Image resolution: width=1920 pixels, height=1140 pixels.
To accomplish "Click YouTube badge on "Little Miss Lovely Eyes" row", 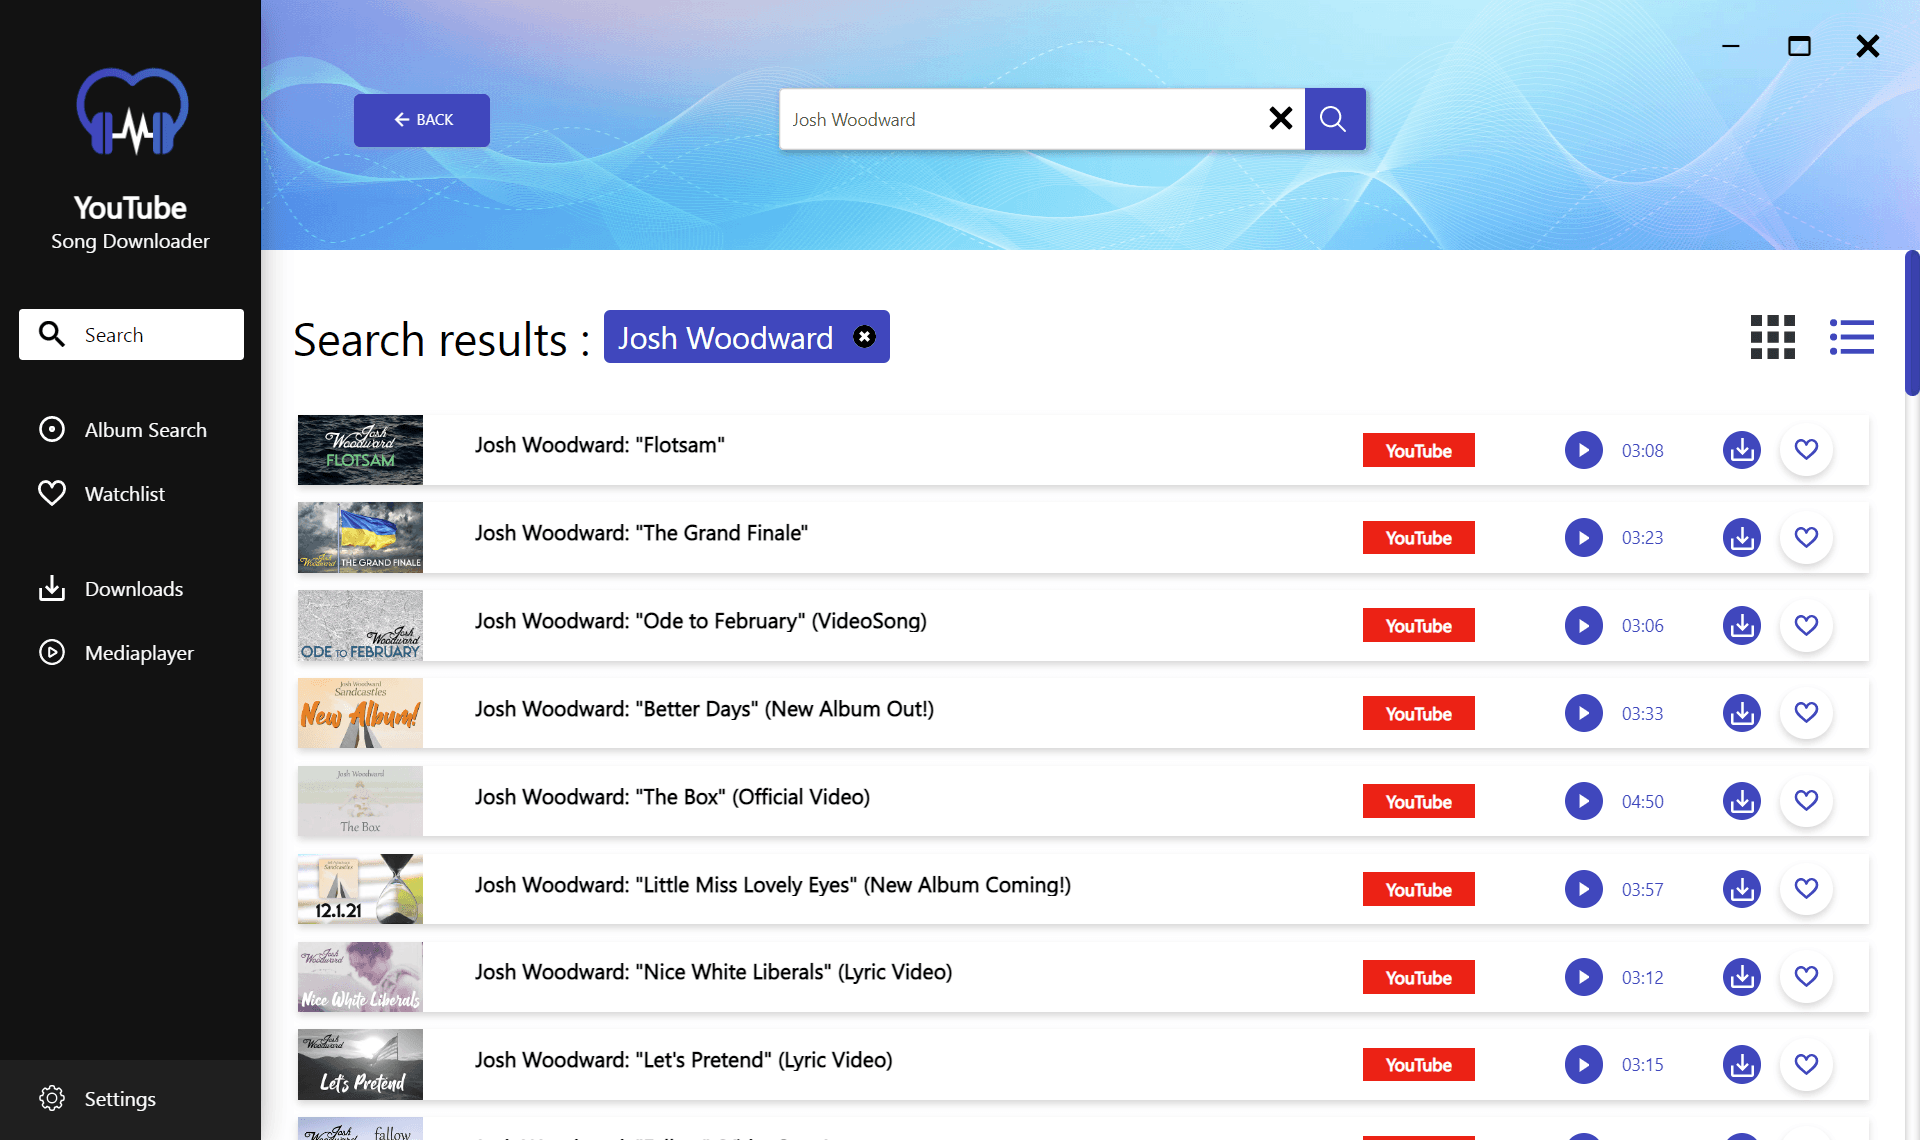I will tap(1418, 889).
